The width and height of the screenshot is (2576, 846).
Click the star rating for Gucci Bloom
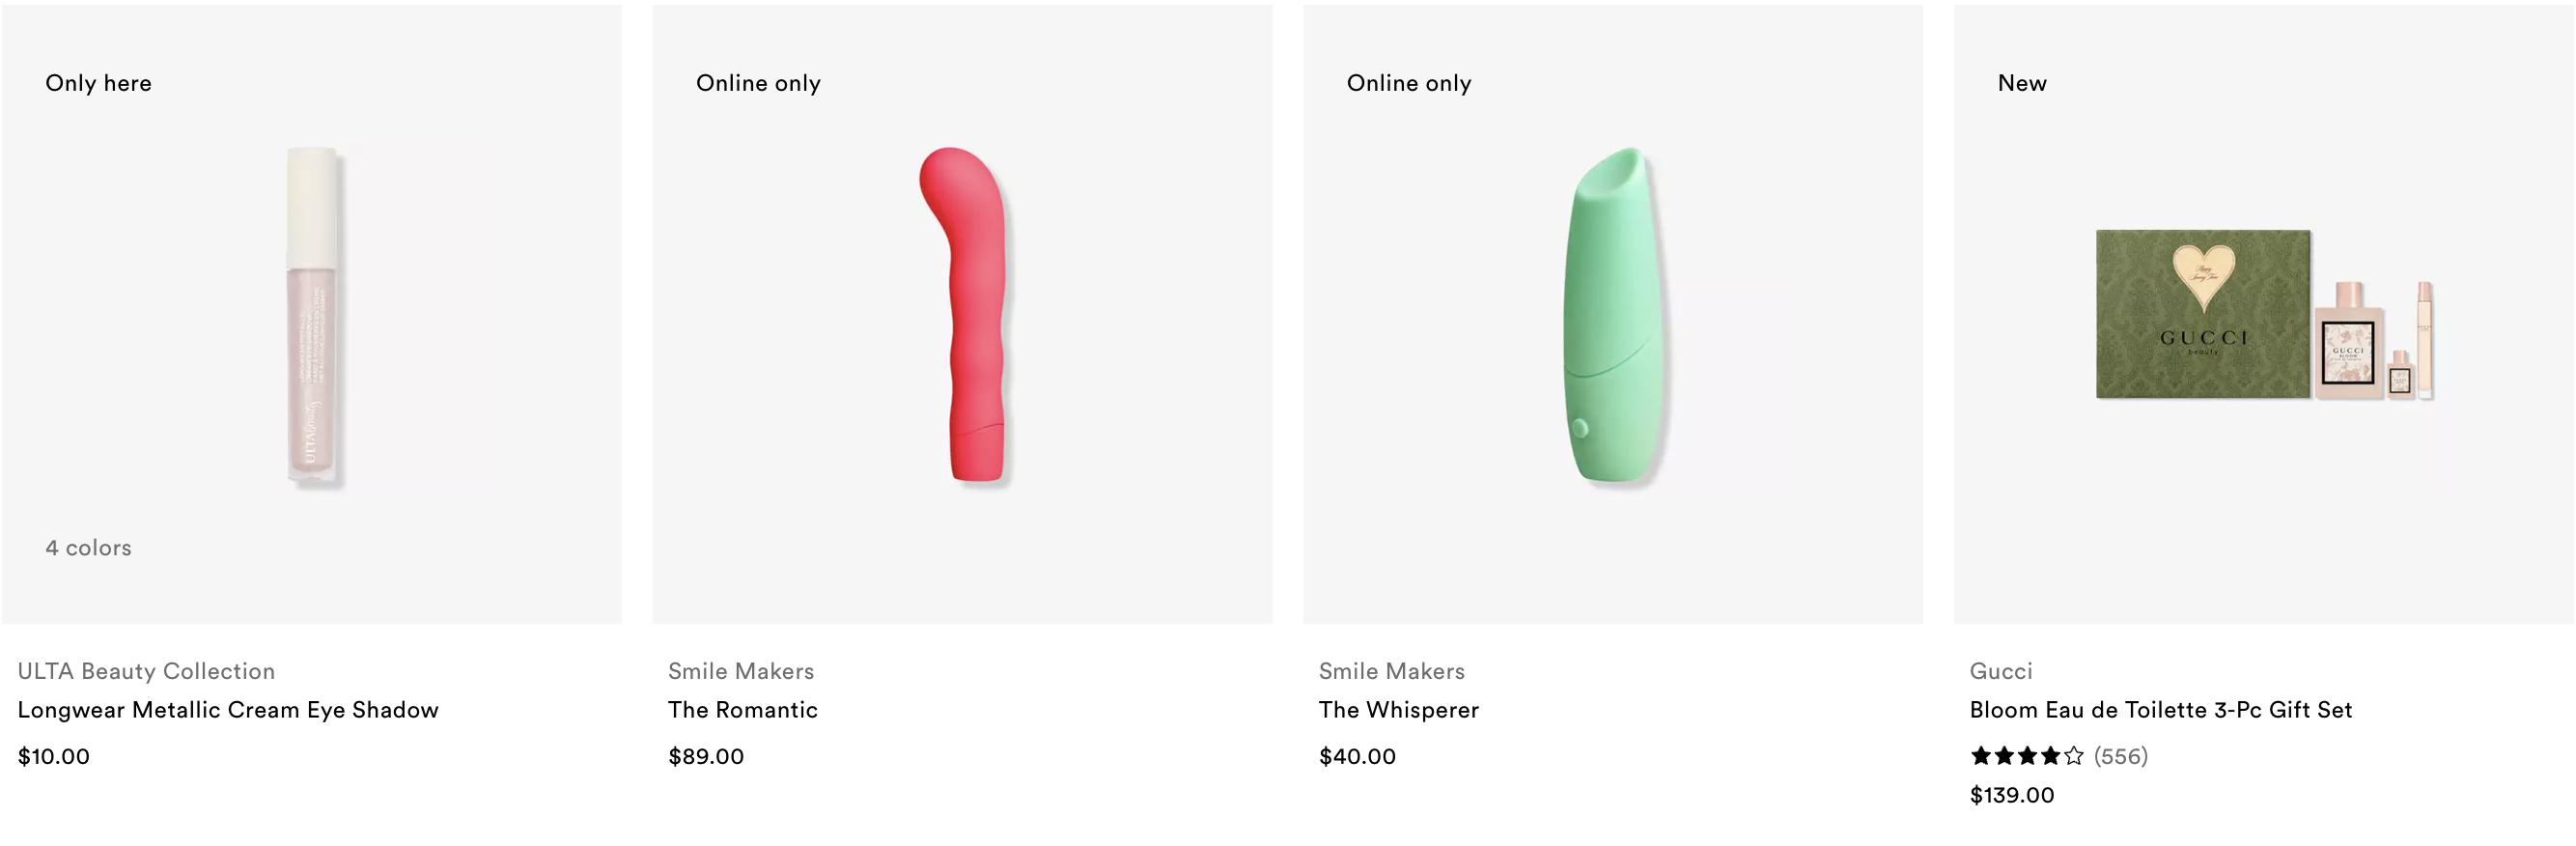[2027, 756]
